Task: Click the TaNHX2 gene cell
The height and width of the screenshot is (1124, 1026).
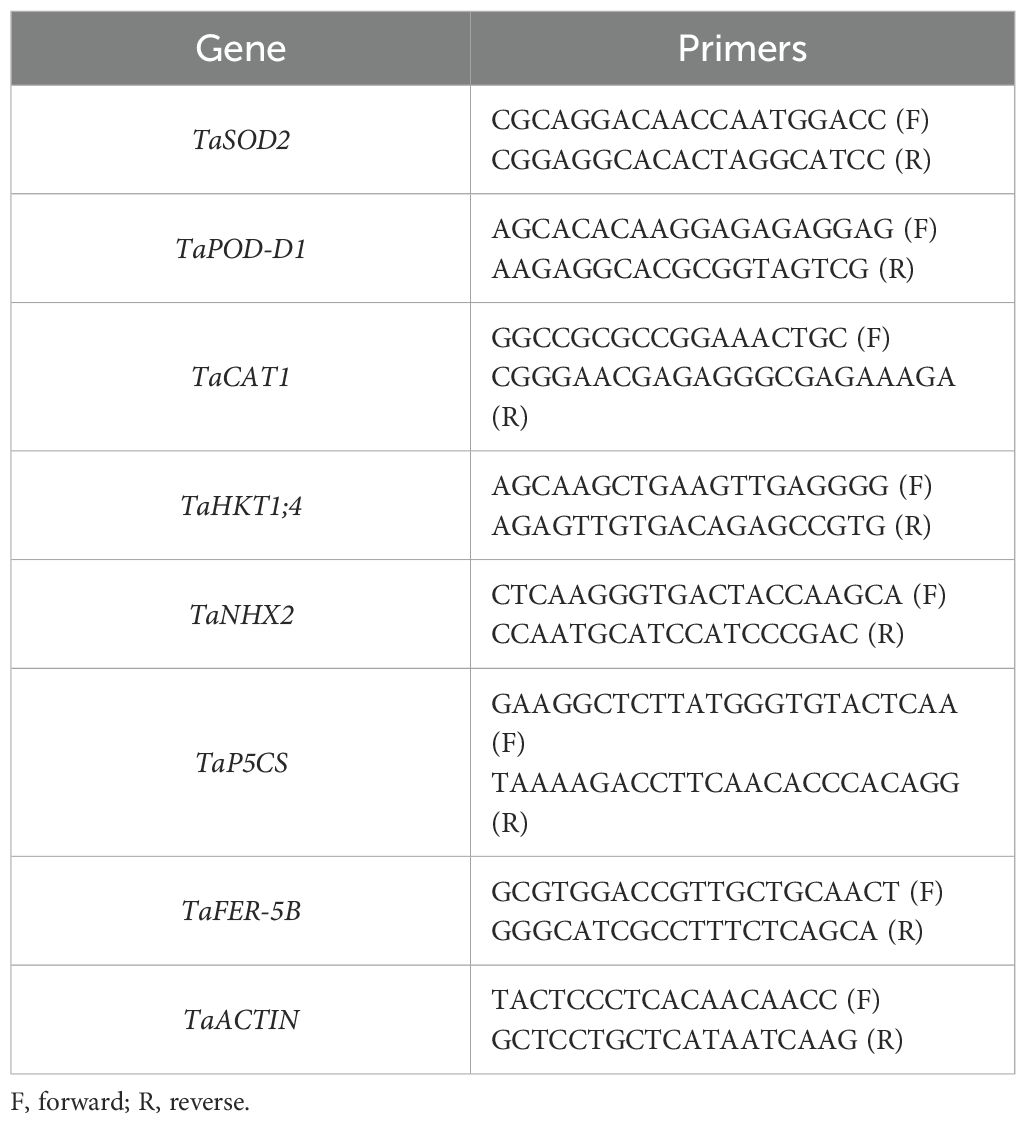Action: (x=241, y=614)
